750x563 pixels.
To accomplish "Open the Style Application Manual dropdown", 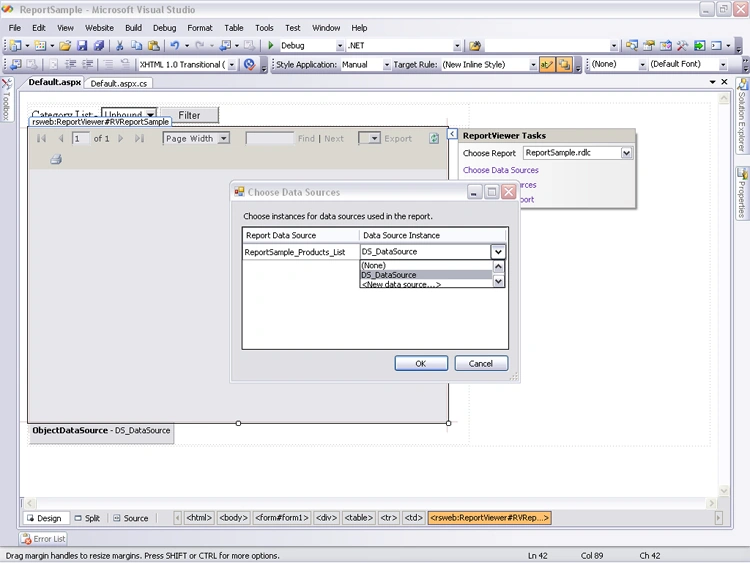I will 386,65.
